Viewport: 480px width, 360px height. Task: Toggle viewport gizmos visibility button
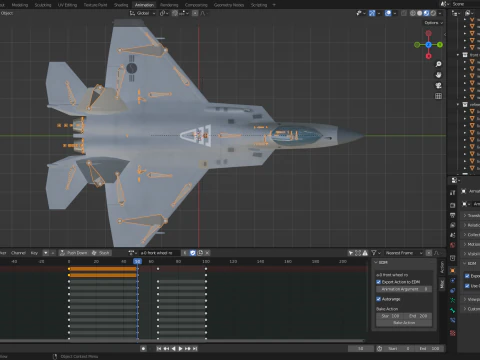coord(372,13)
